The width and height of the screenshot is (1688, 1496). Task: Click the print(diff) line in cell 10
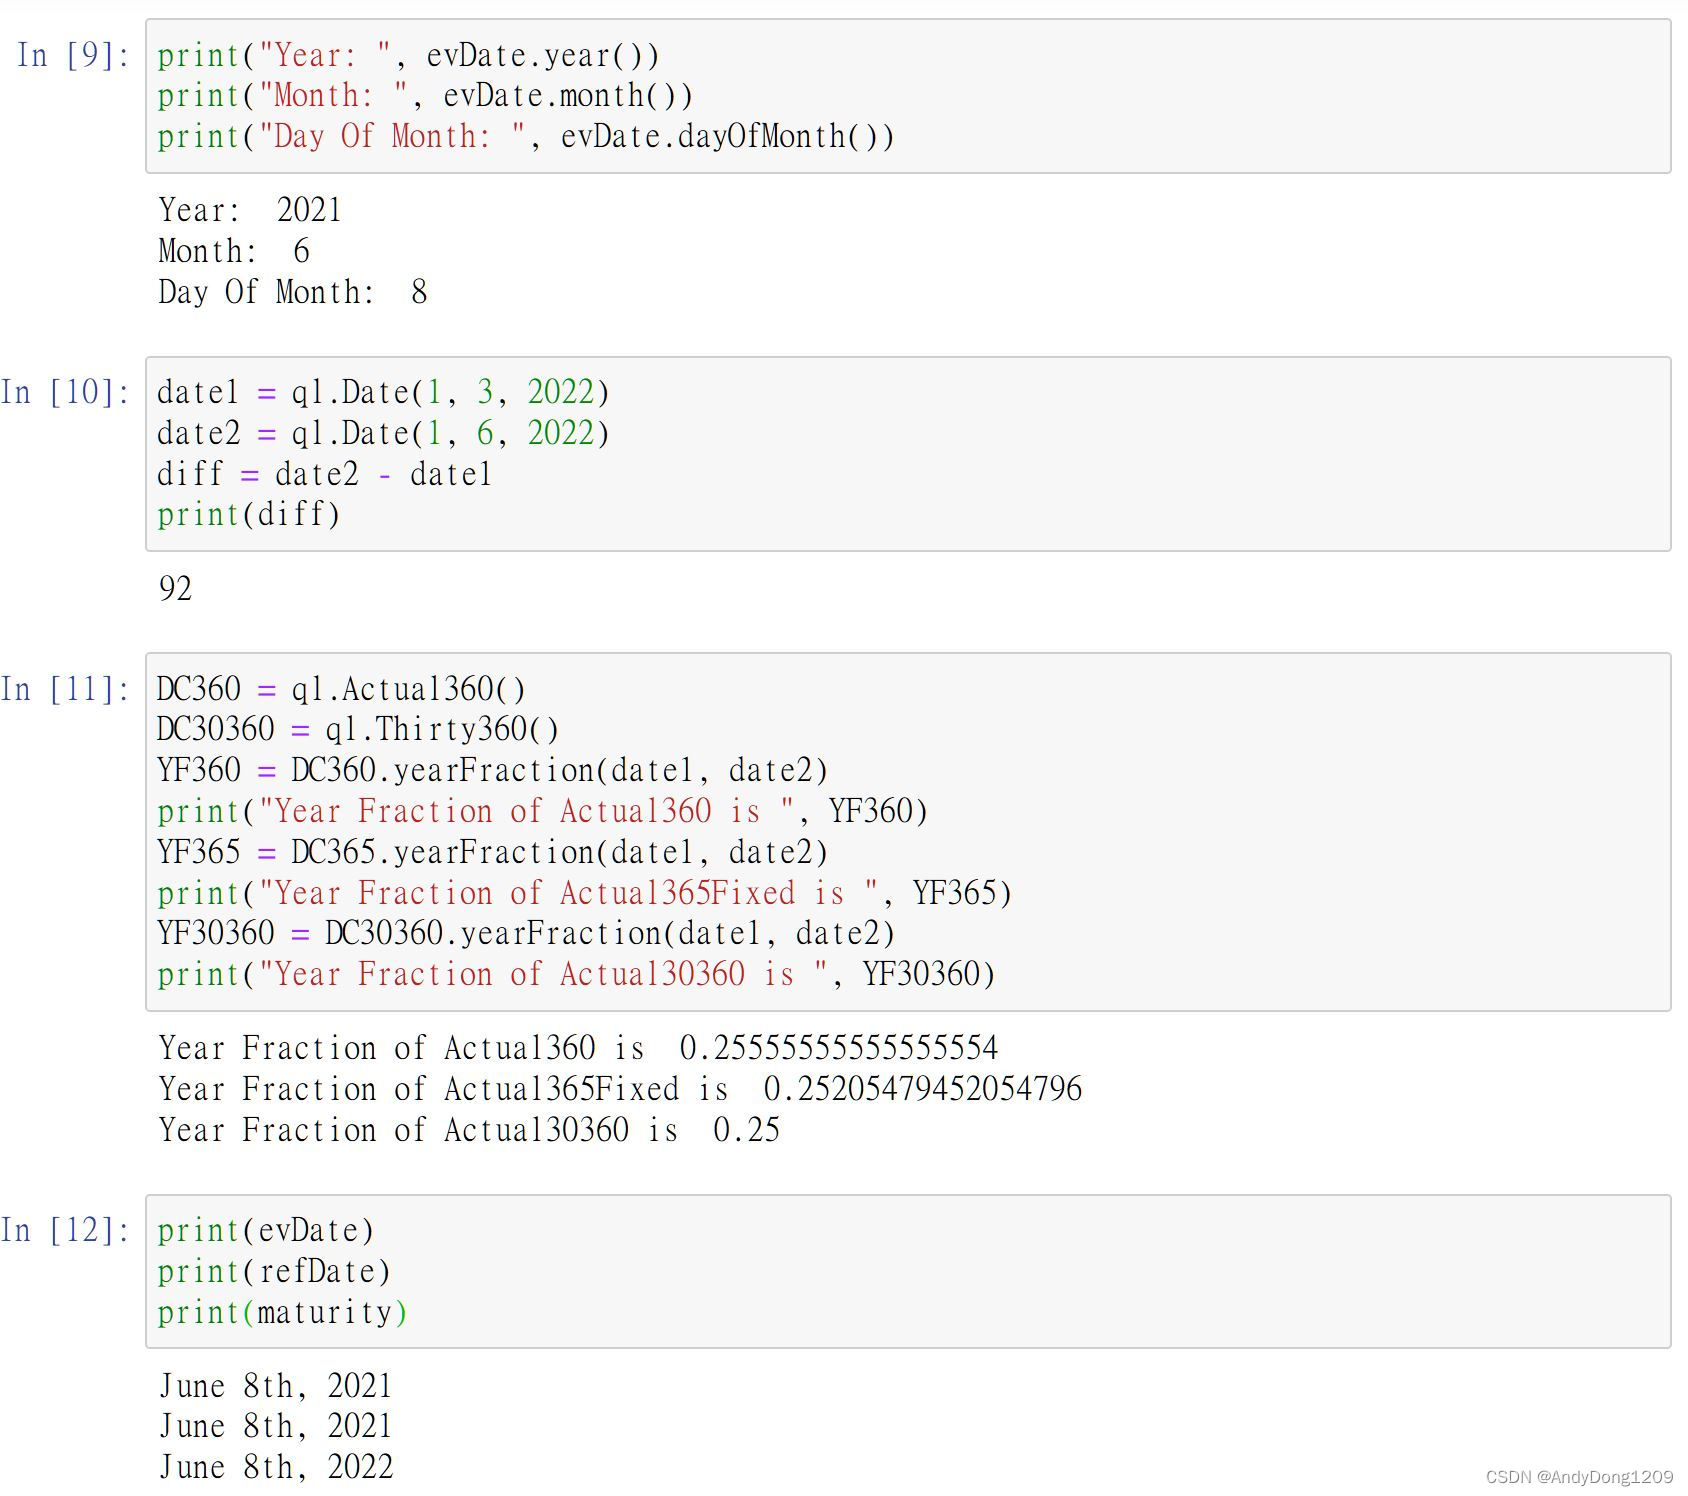(247, 514)
